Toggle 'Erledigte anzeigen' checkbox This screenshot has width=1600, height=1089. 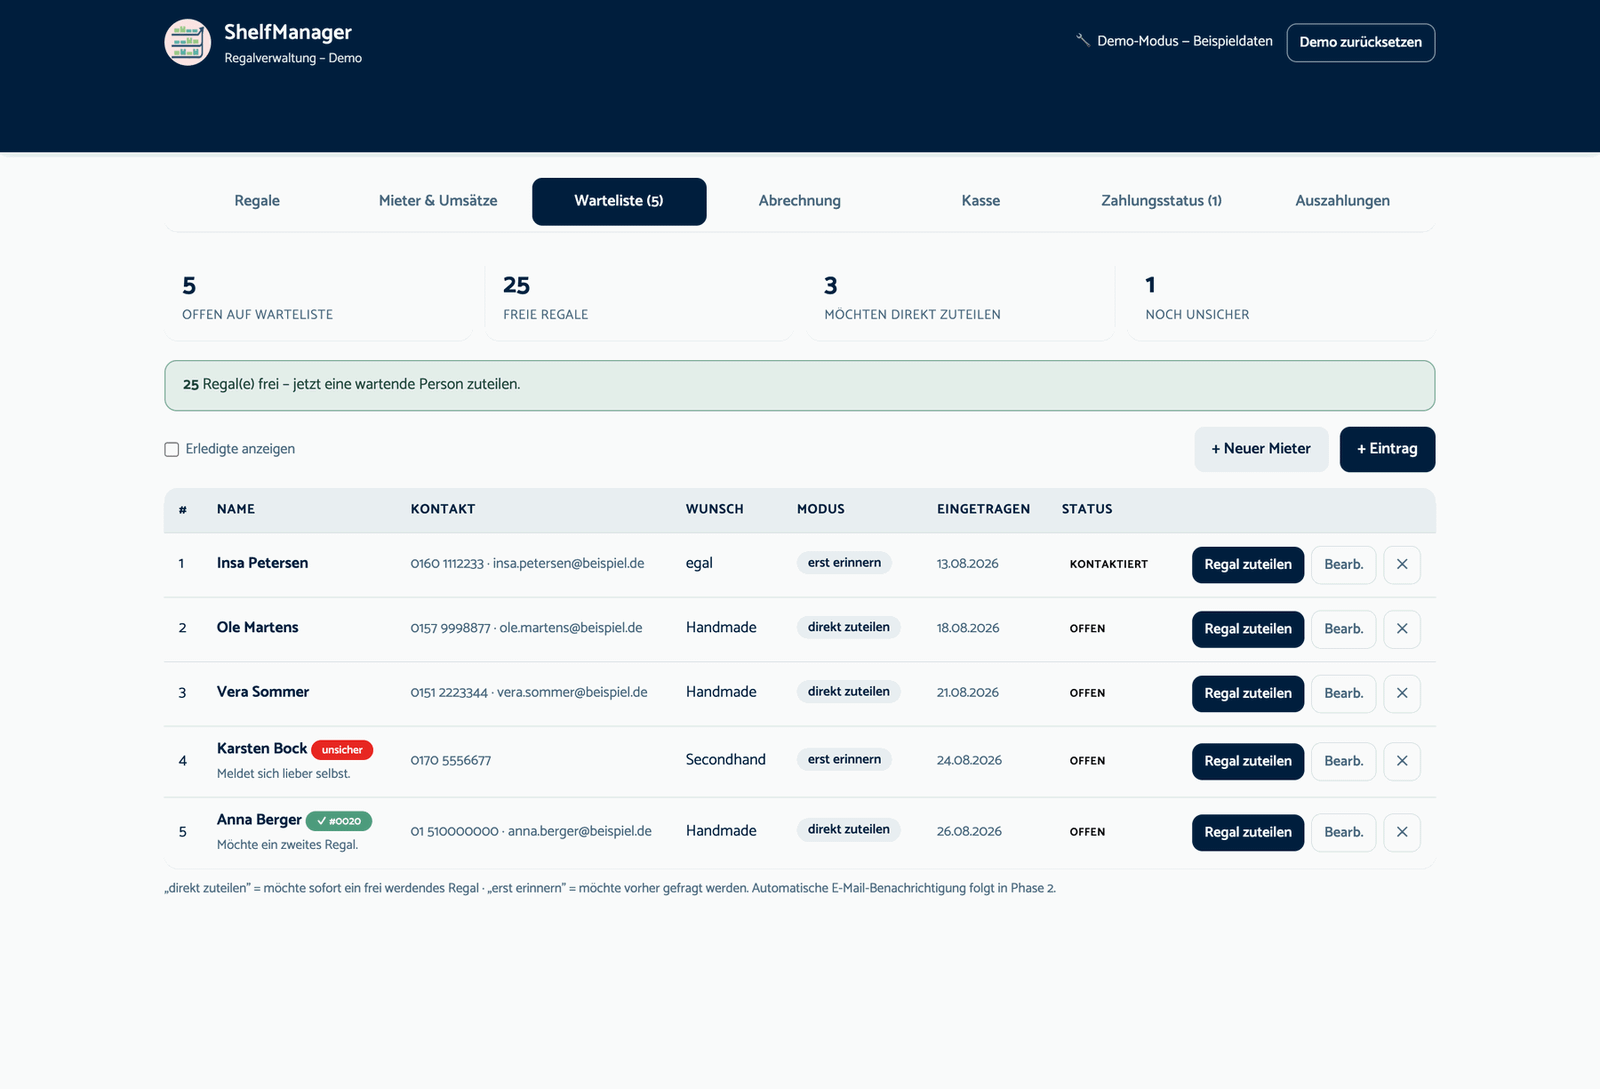(x=172, y=449)
